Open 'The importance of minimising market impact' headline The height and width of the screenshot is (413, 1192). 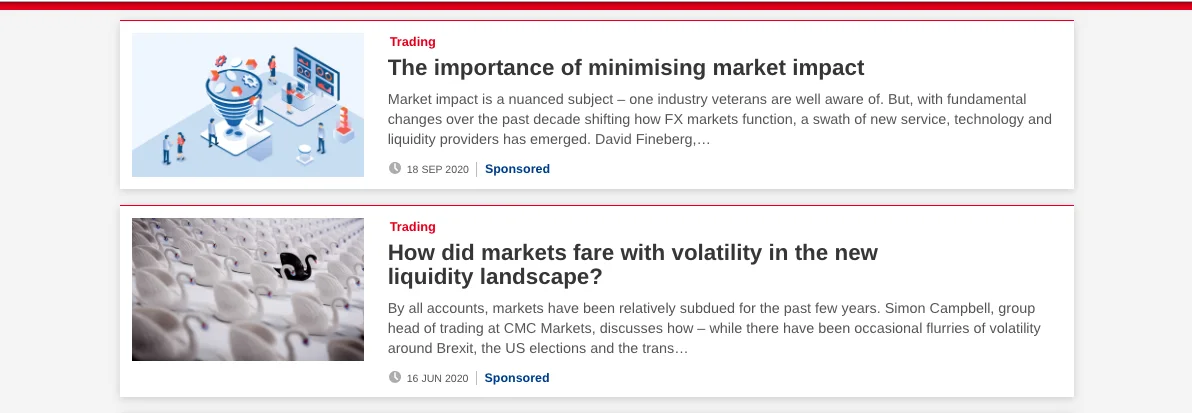626,68
